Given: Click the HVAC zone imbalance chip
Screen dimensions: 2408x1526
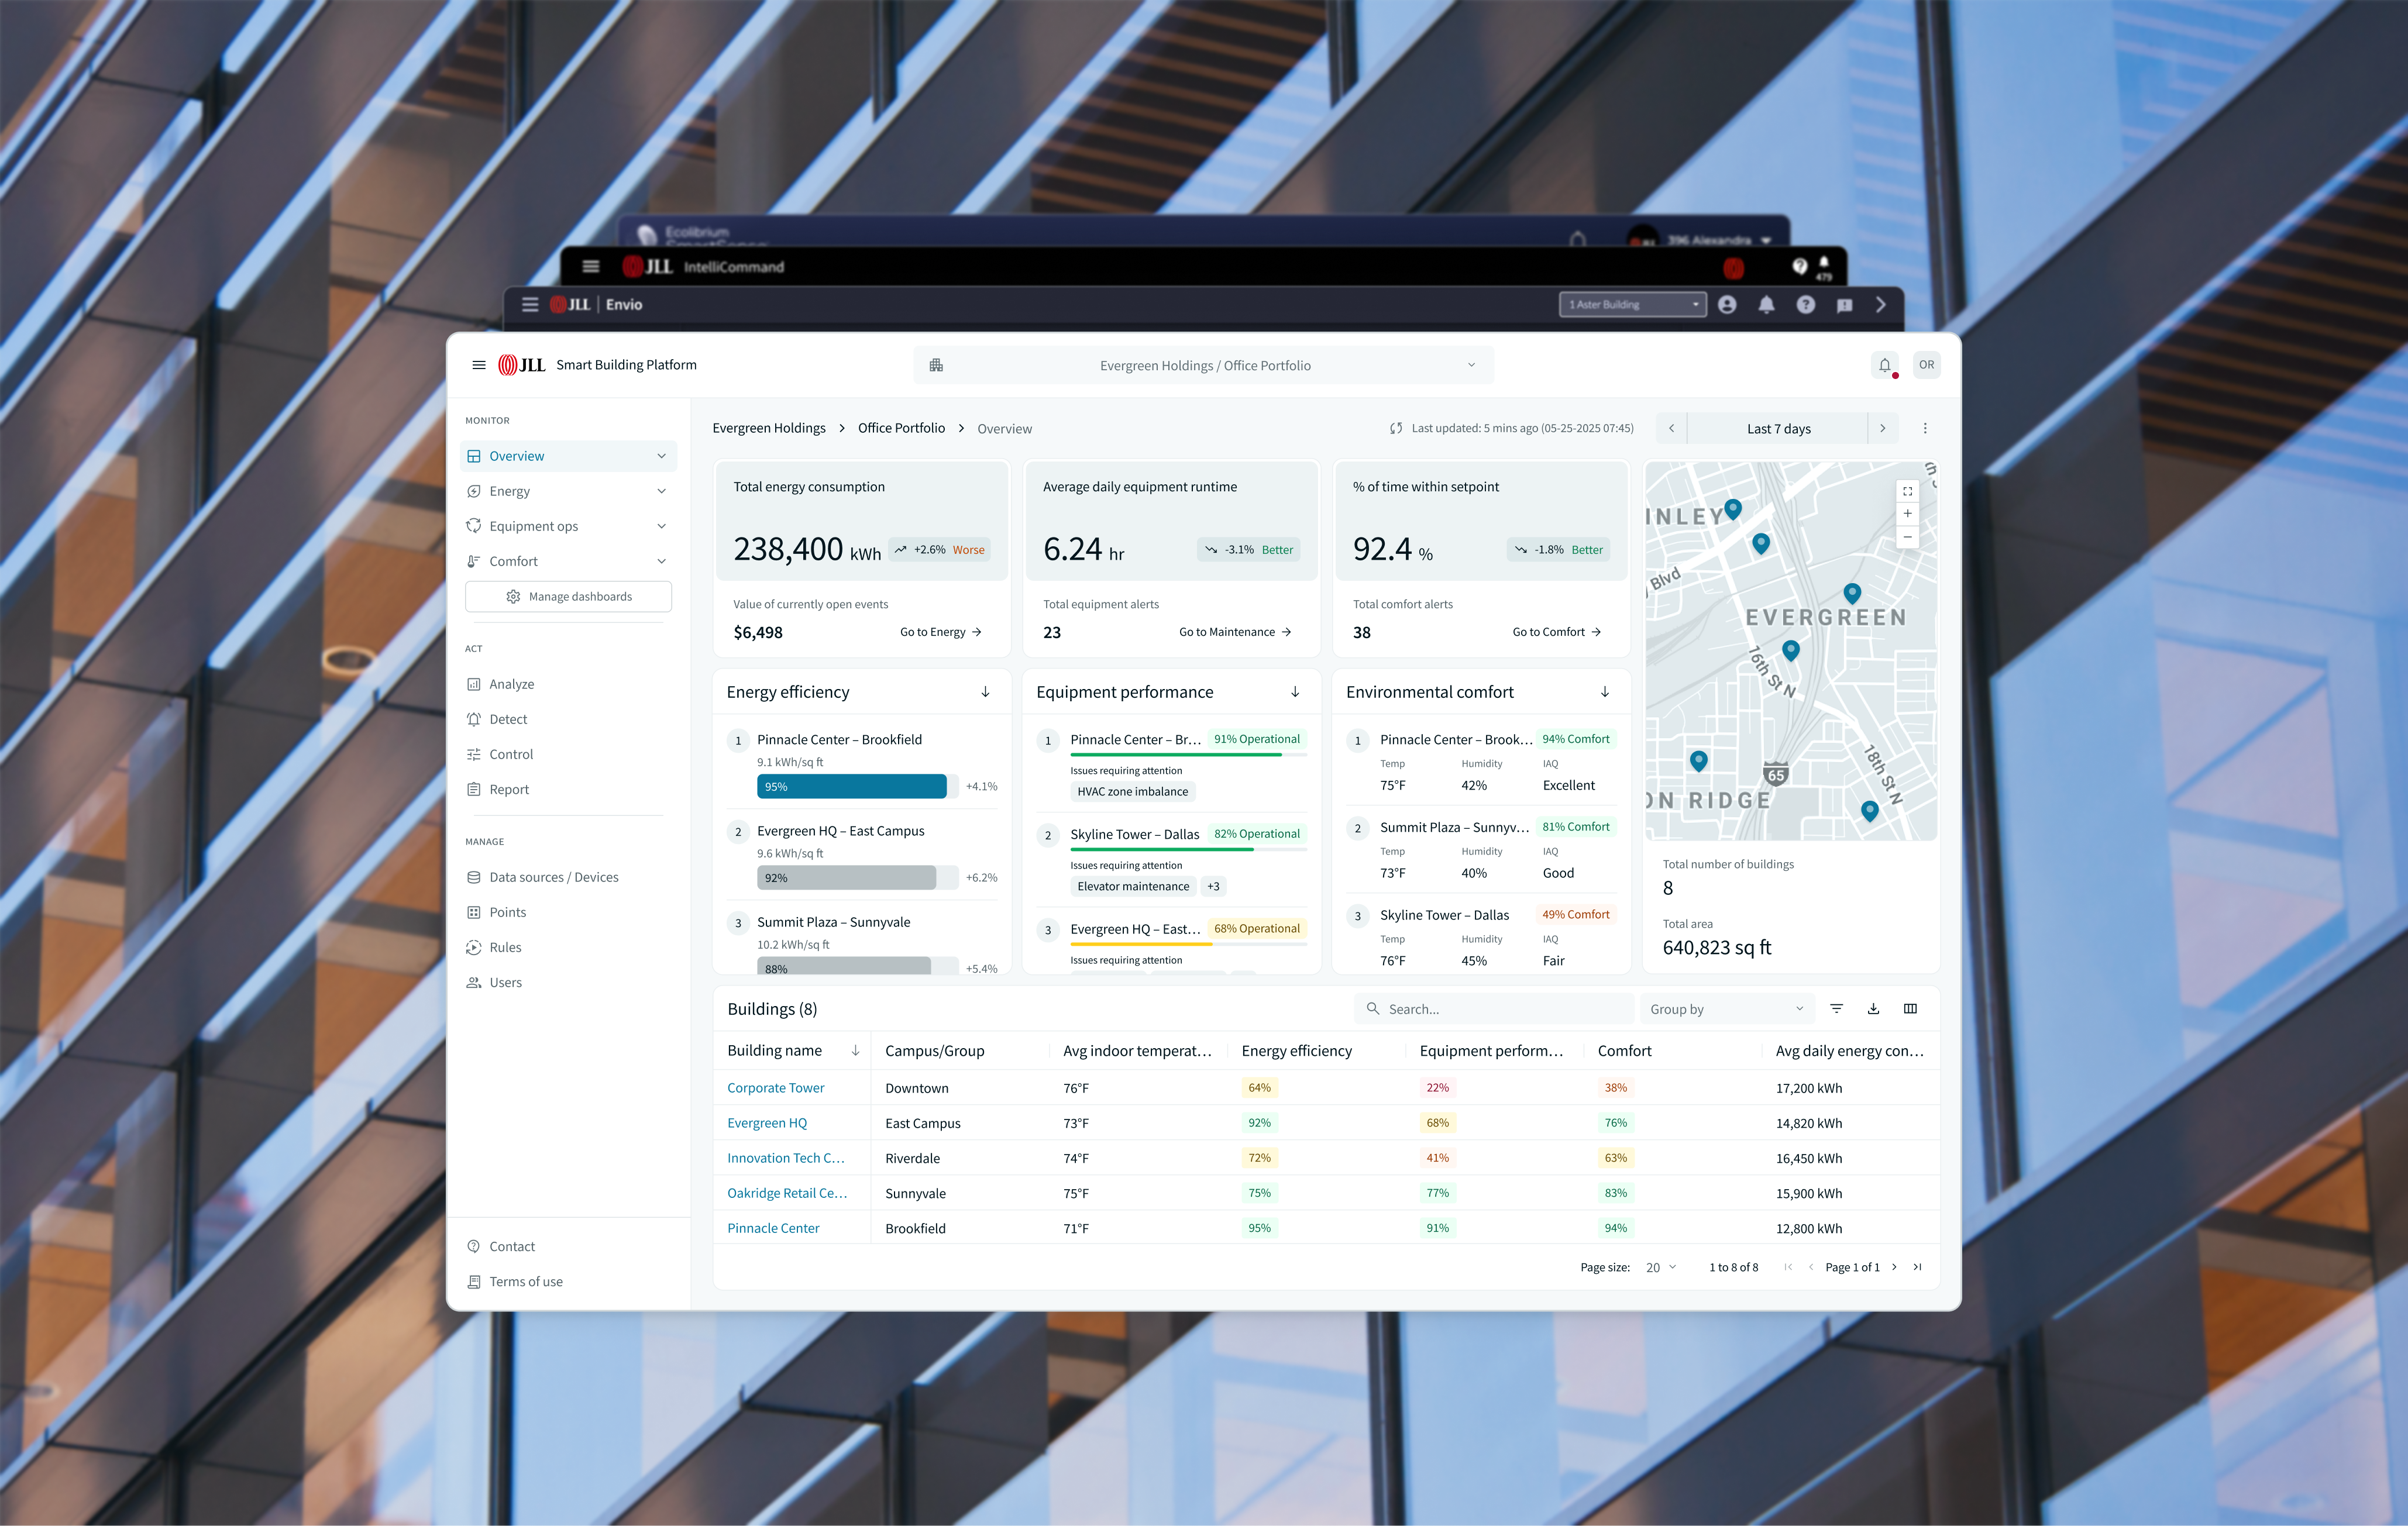Looking at the screenshot, I should pyautogui.click(x=1133, y=791).
